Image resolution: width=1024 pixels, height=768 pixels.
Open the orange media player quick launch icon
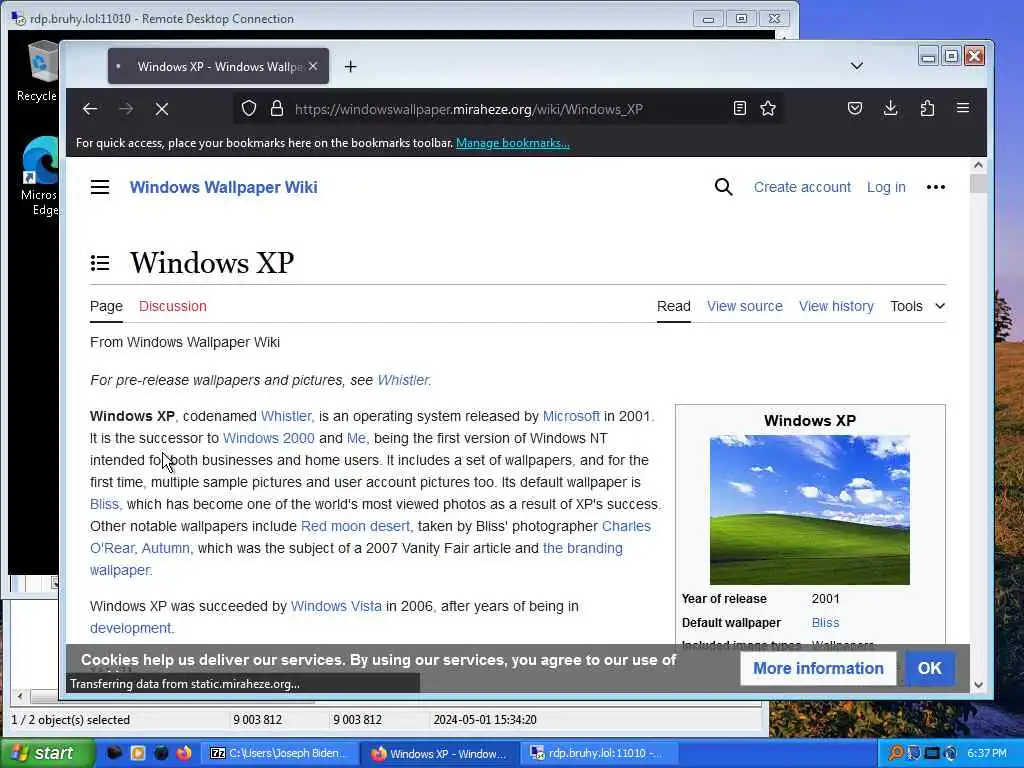(138, 753)
